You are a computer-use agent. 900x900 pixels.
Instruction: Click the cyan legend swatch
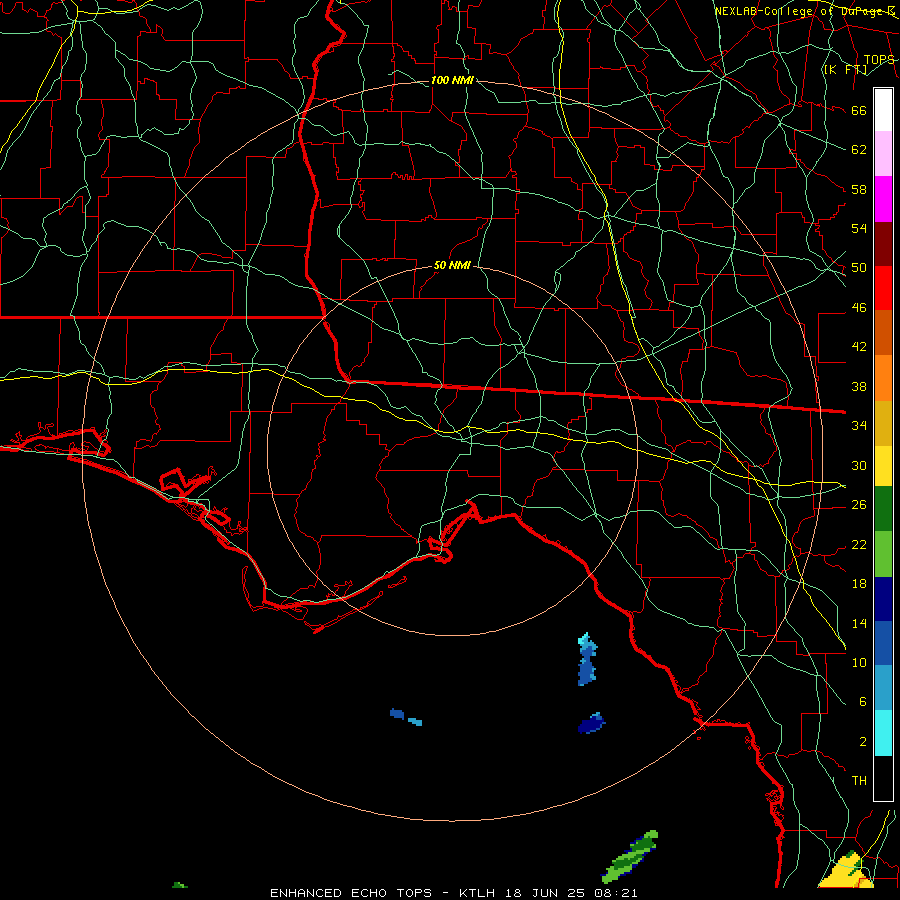tap(883, 733)
